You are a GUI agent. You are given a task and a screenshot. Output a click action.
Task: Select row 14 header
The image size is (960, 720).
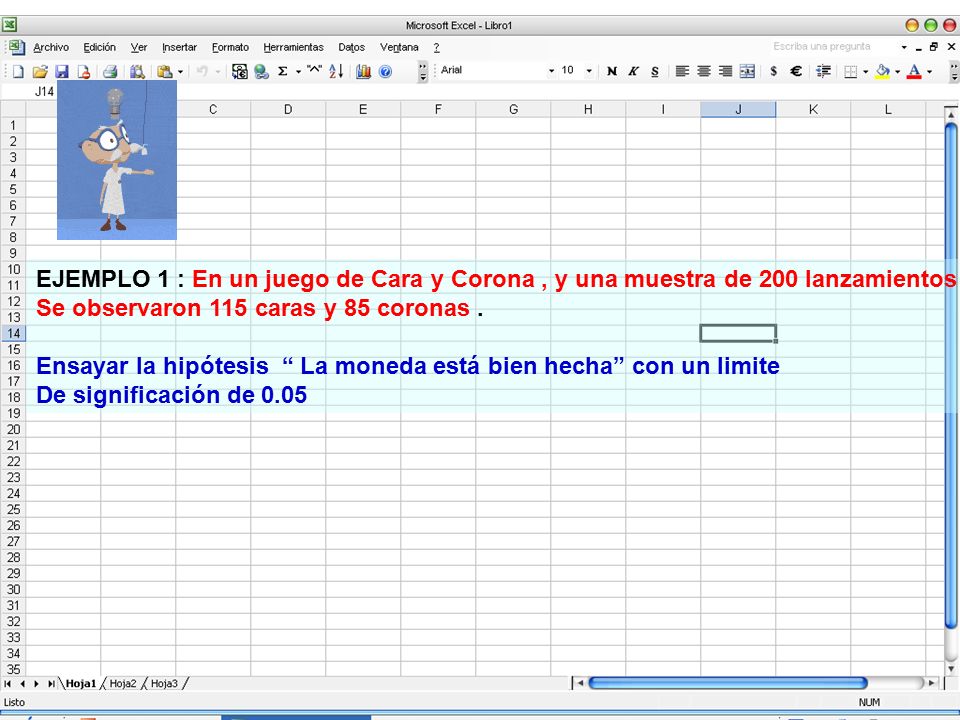(x=13, y=334)
